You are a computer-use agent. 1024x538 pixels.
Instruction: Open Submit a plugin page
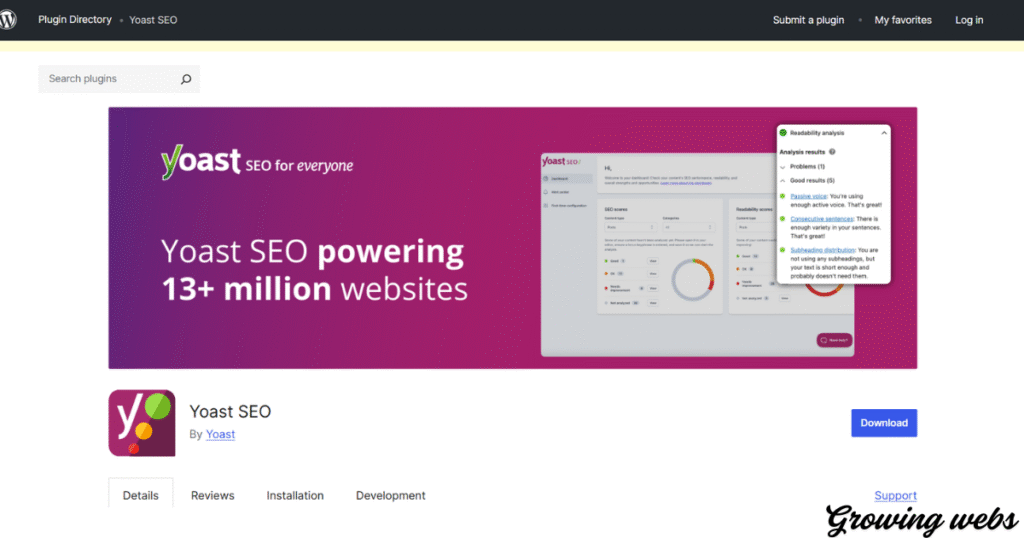point(808,20)
